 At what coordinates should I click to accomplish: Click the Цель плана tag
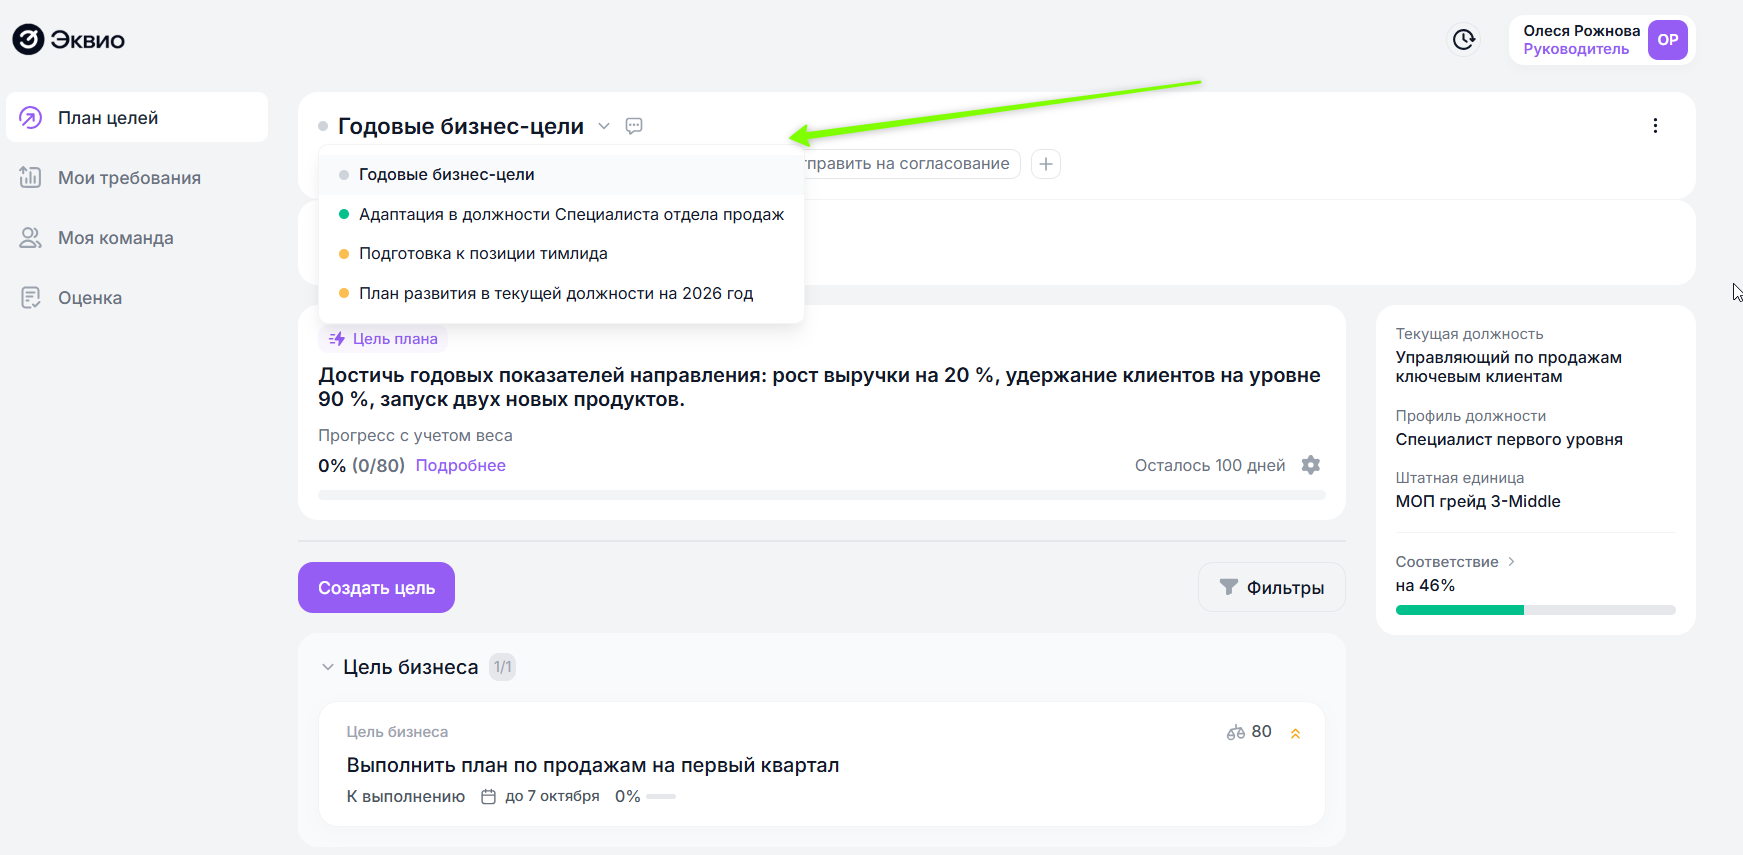click(383, 339)
